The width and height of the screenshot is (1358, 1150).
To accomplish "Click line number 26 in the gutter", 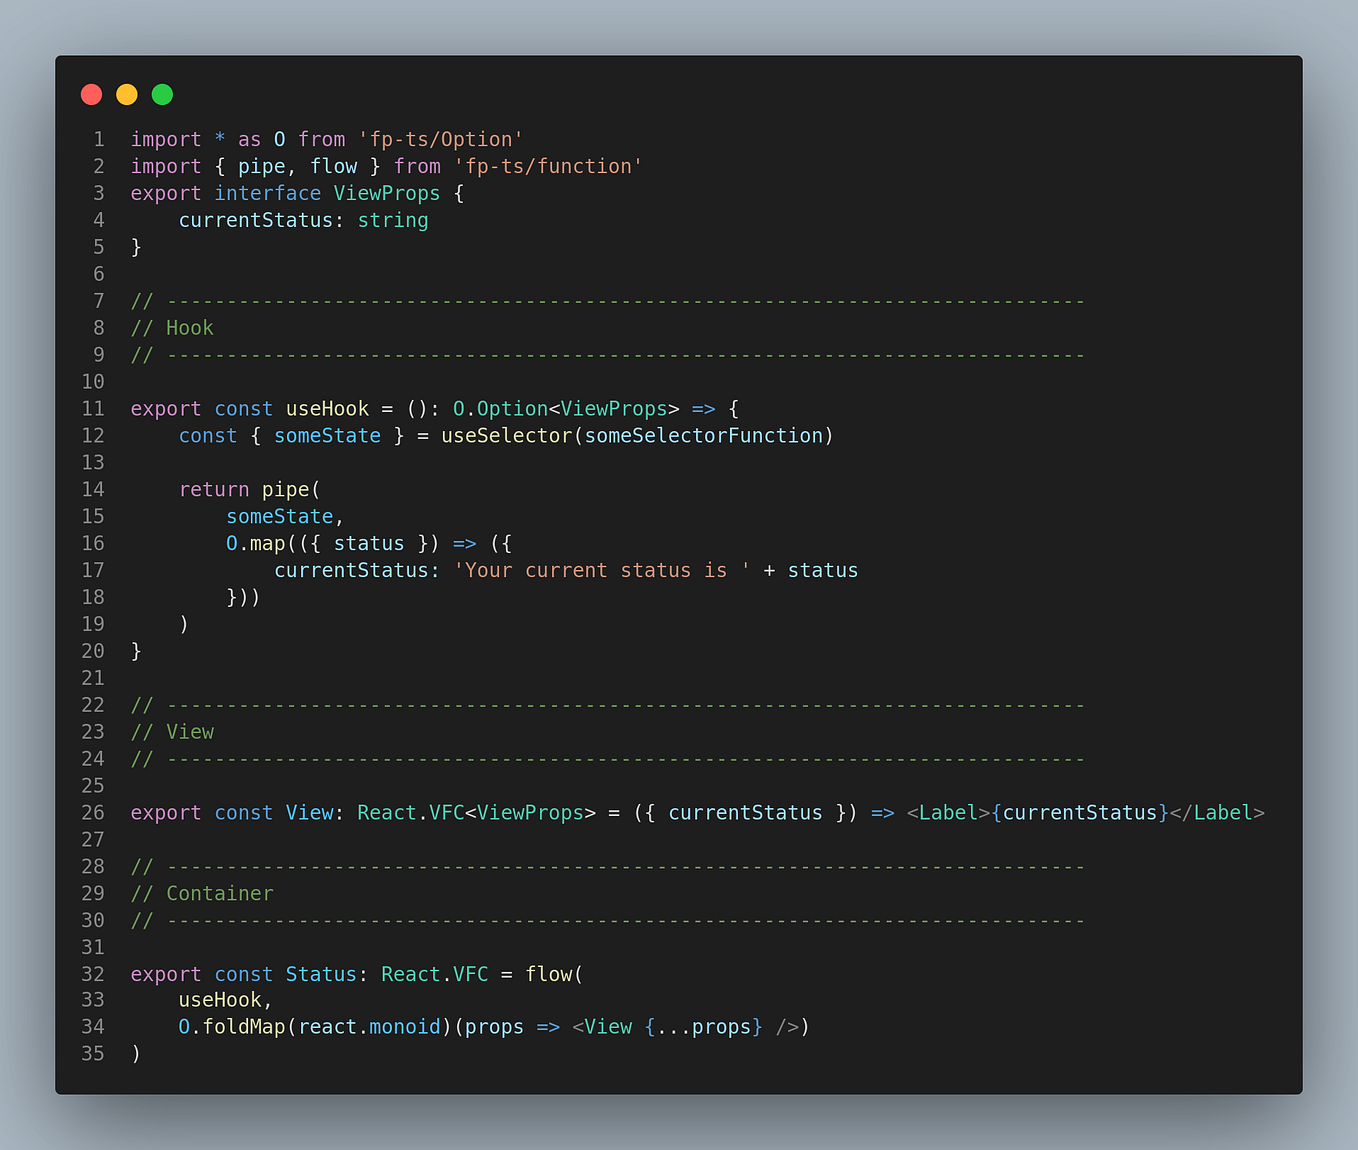I will click(93, 813).
